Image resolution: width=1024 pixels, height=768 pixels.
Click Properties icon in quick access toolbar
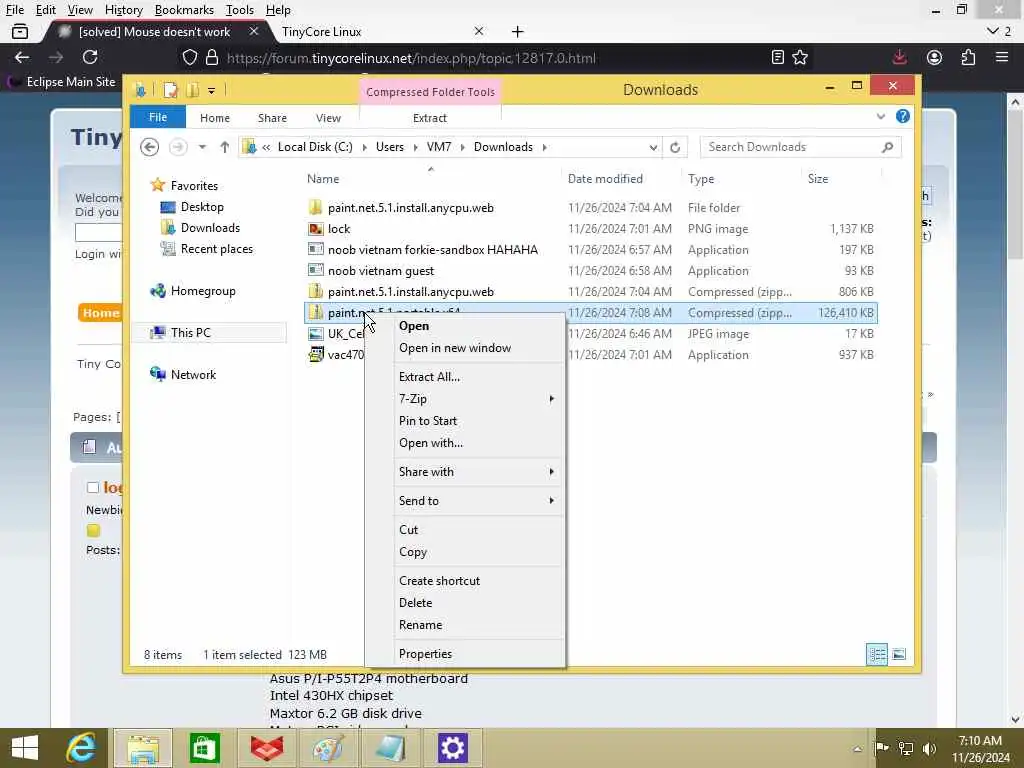point(170,90)
